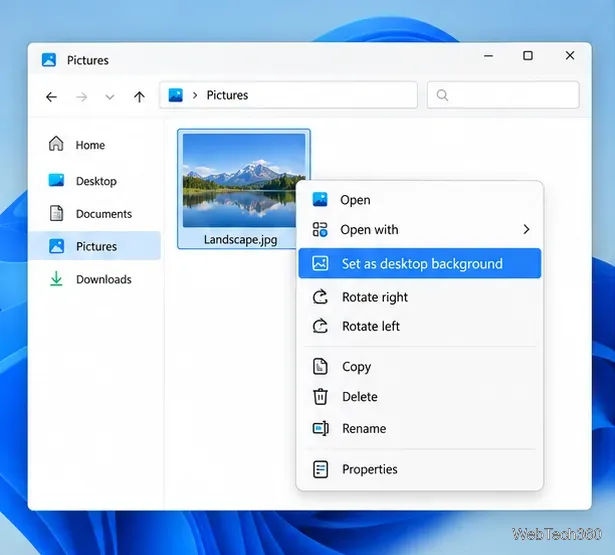Click the title bar Pictures app icon
The height and width of the screenshot is (555, 615).
[x=49, y=60]
